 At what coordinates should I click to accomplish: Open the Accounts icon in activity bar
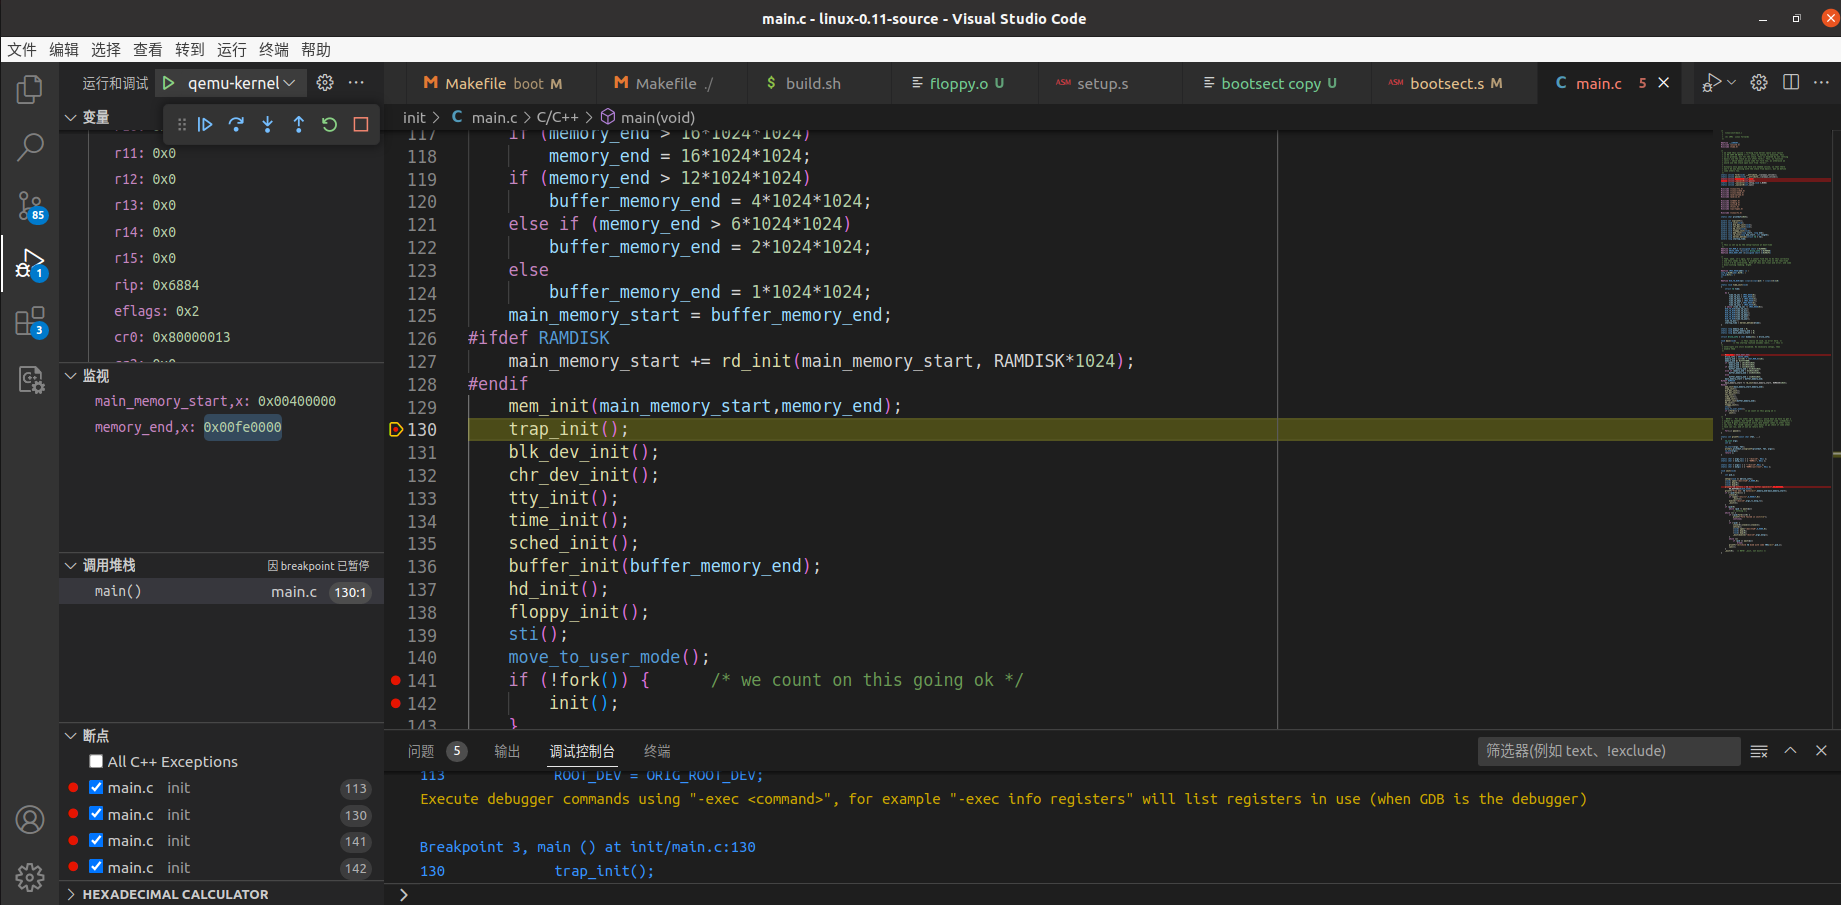click(x=30, y=820)
